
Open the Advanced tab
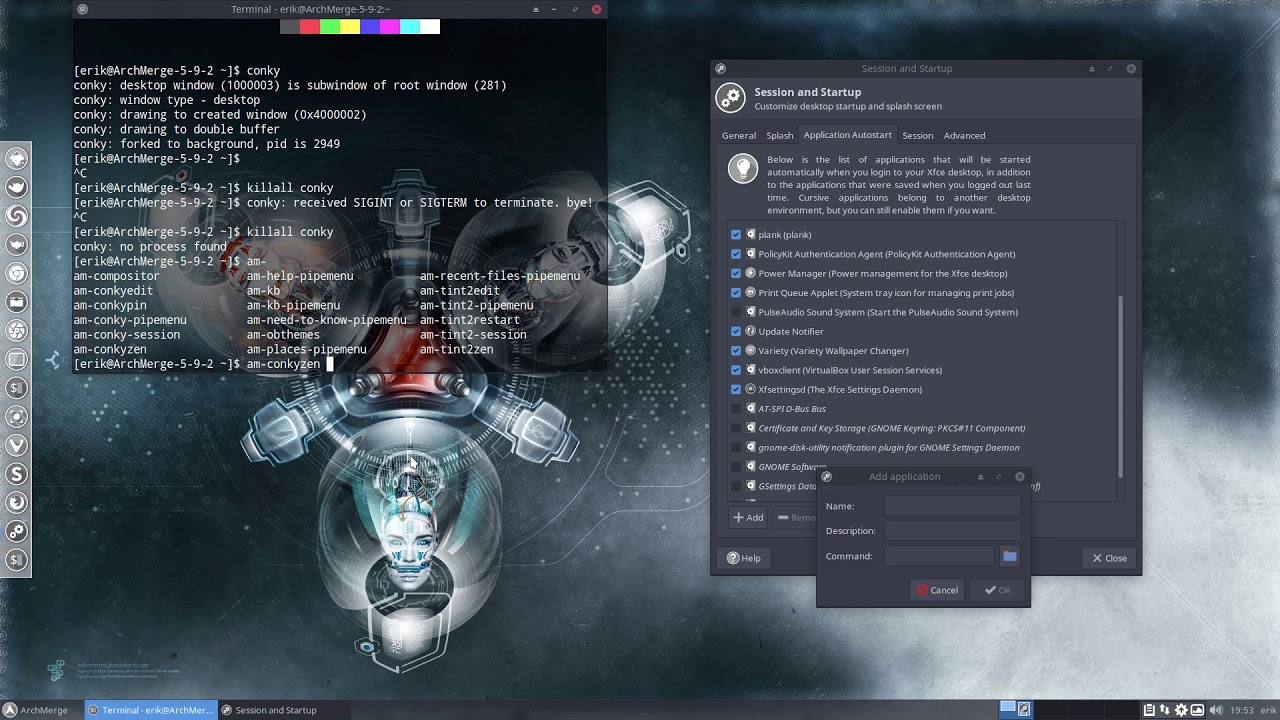pos(964,136)
